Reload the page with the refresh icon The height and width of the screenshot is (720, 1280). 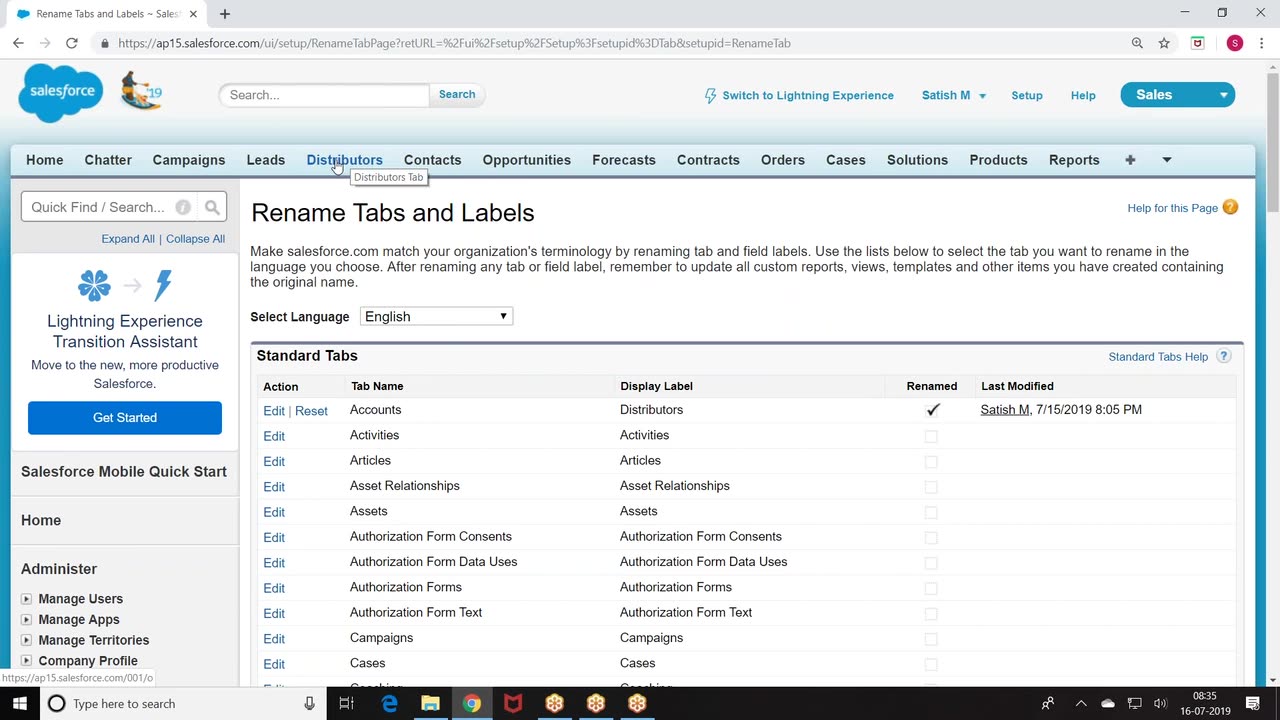[72, 43]
